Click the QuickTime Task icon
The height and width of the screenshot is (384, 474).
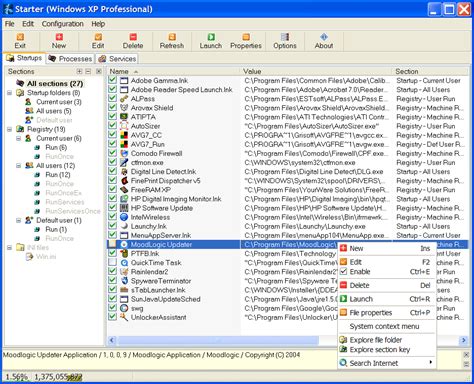[124, 263]
